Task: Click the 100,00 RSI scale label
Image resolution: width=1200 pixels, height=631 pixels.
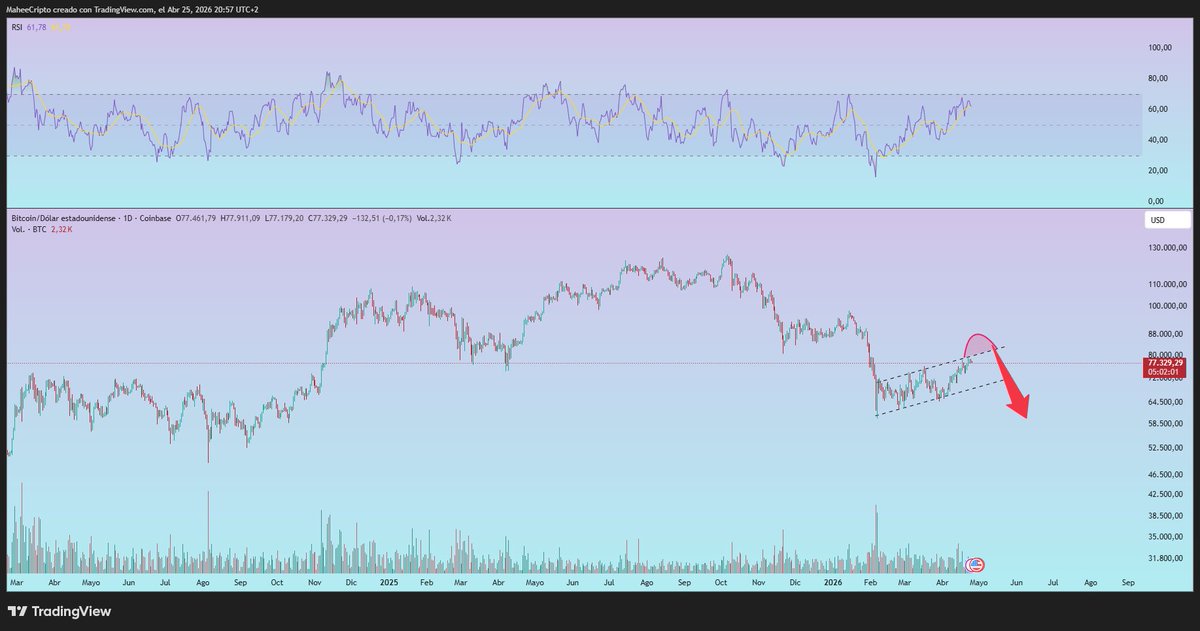Action: tap(1160, 47)
